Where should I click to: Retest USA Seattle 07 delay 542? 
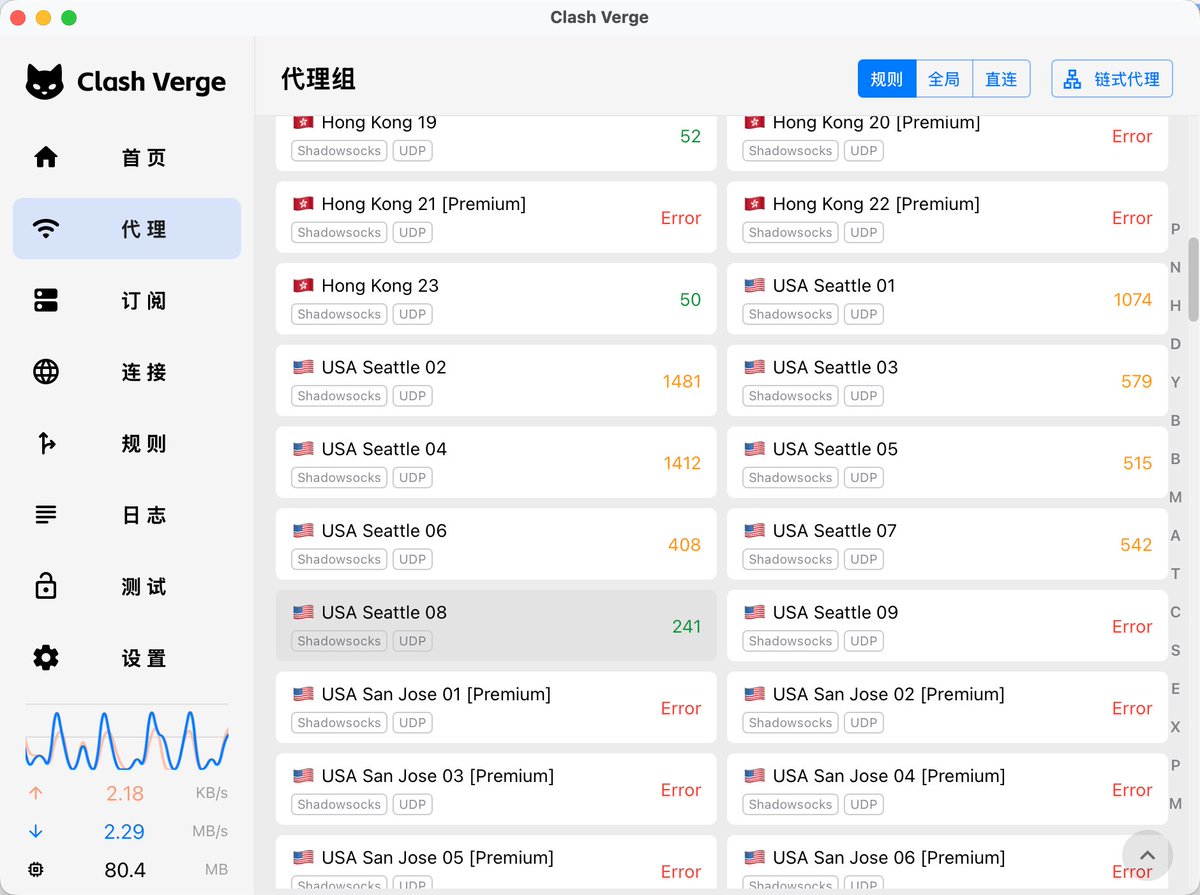(1137, 545)
